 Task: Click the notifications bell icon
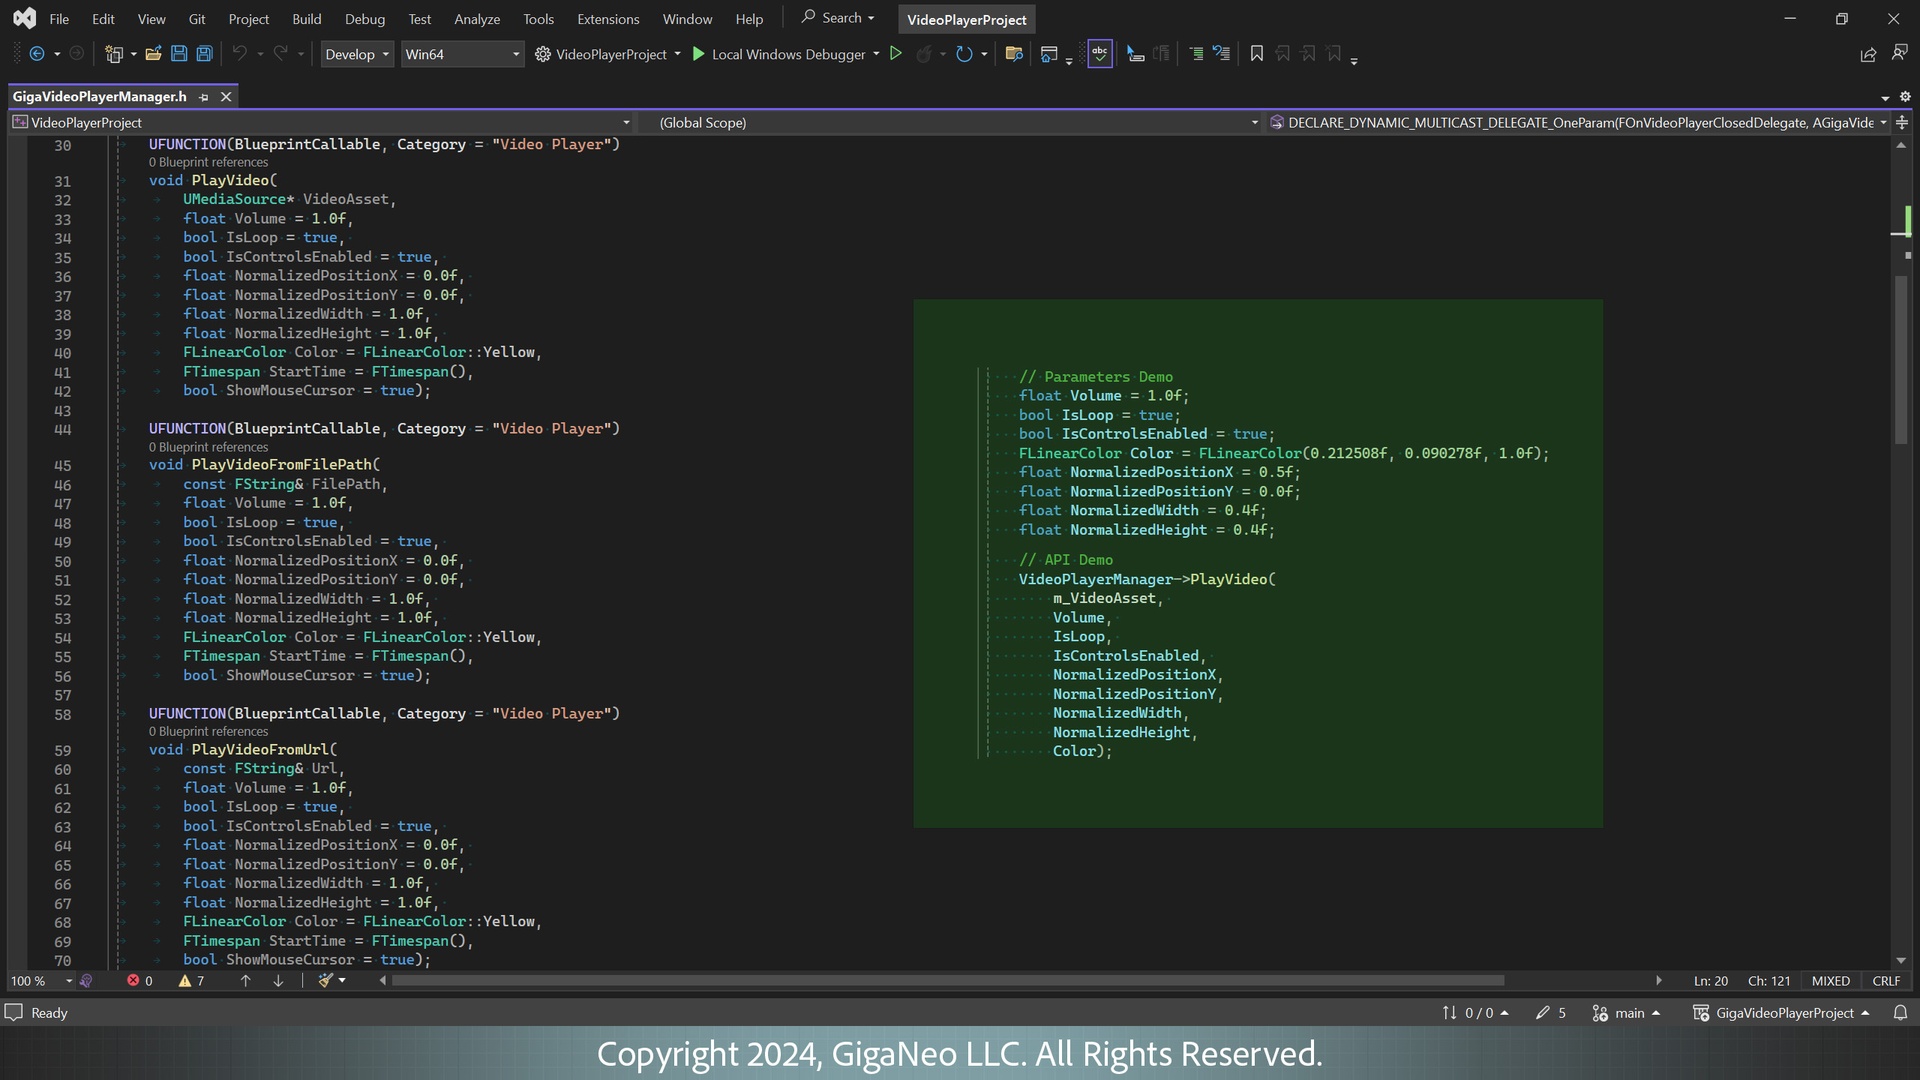click(x=1900, y=1013)
